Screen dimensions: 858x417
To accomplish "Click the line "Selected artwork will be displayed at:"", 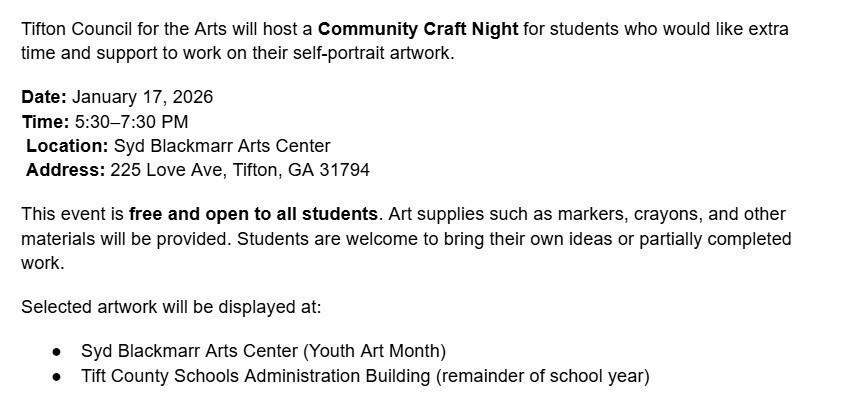I will point(171,307).
